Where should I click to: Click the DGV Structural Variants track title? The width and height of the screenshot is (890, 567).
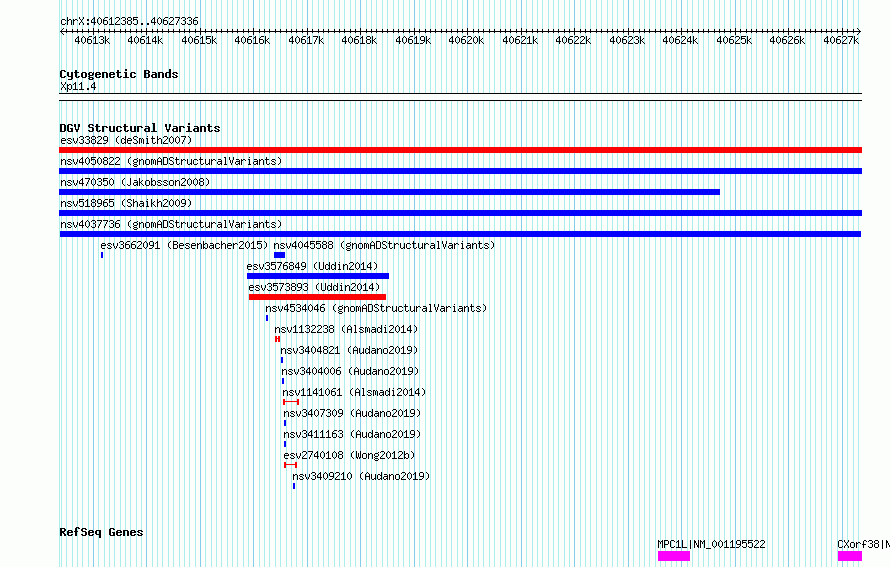pyautogui.click(x=140, y=128)
